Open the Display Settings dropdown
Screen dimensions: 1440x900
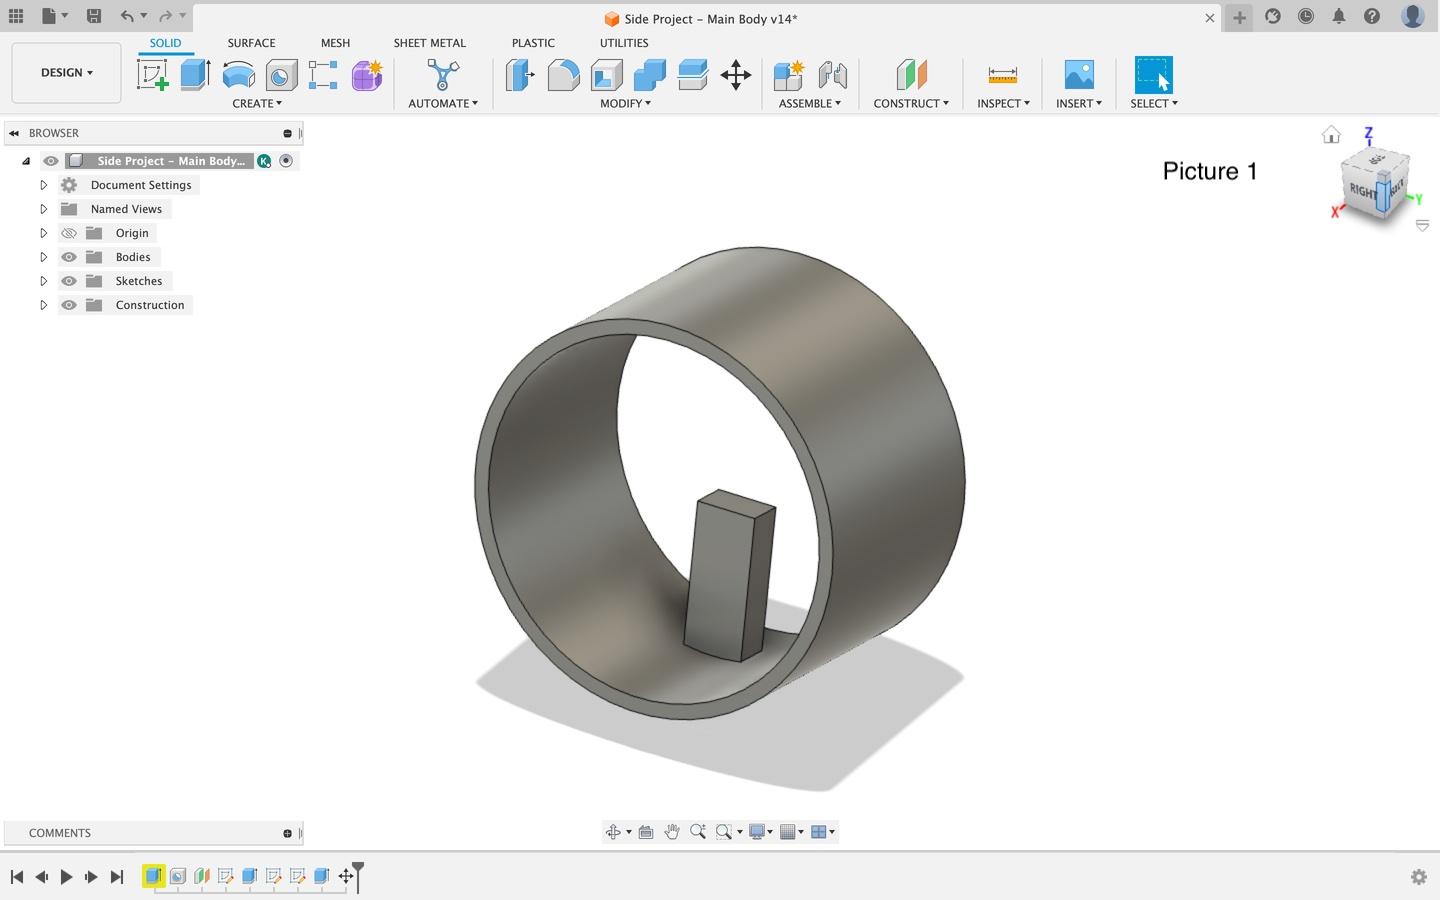[x=761, y=832]
